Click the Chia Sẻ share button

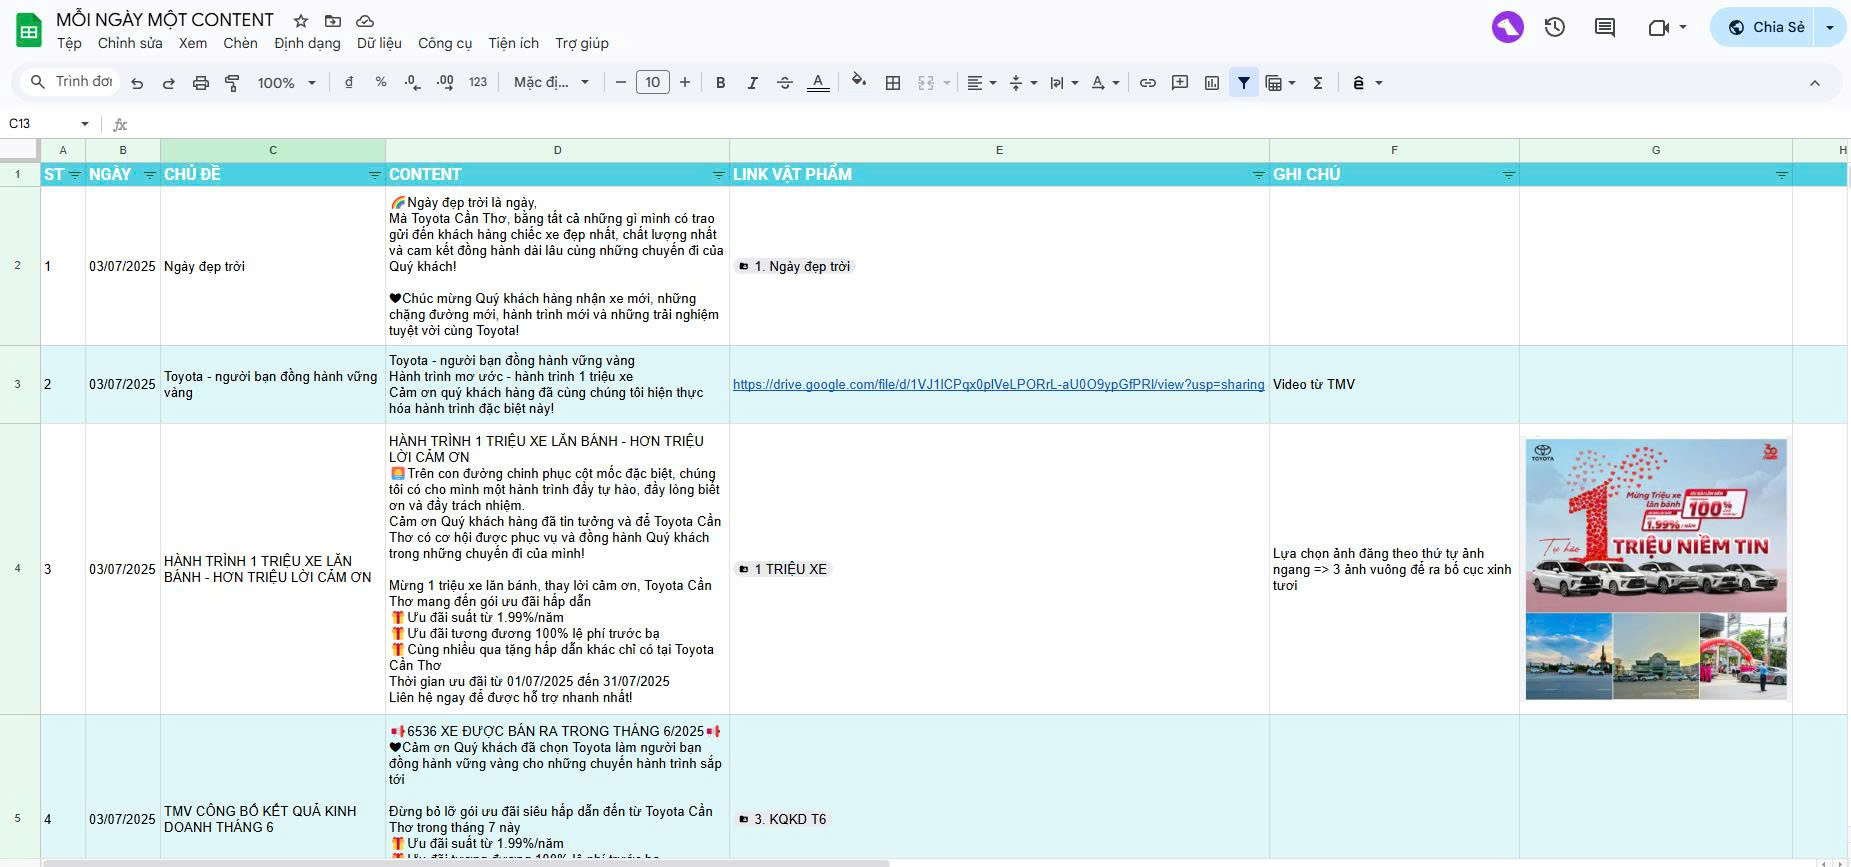1767,27
